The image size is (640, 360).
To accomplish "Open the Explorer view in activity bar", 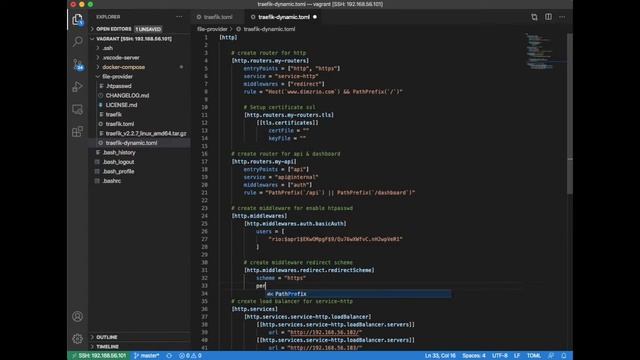I will [x=78, y=20].
